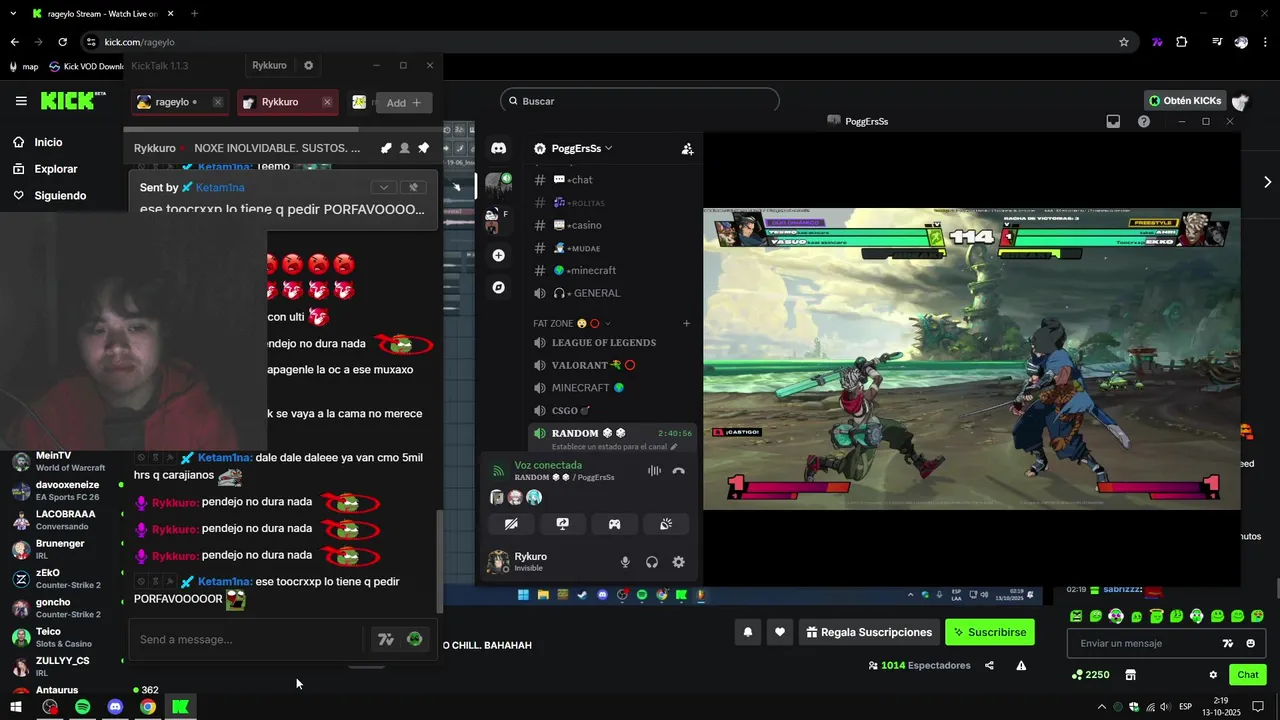Open LACOBRAAA channel in followed list
Viewport: 1280px width, 720px height.
pyautogui.click(x=68, y=520)
